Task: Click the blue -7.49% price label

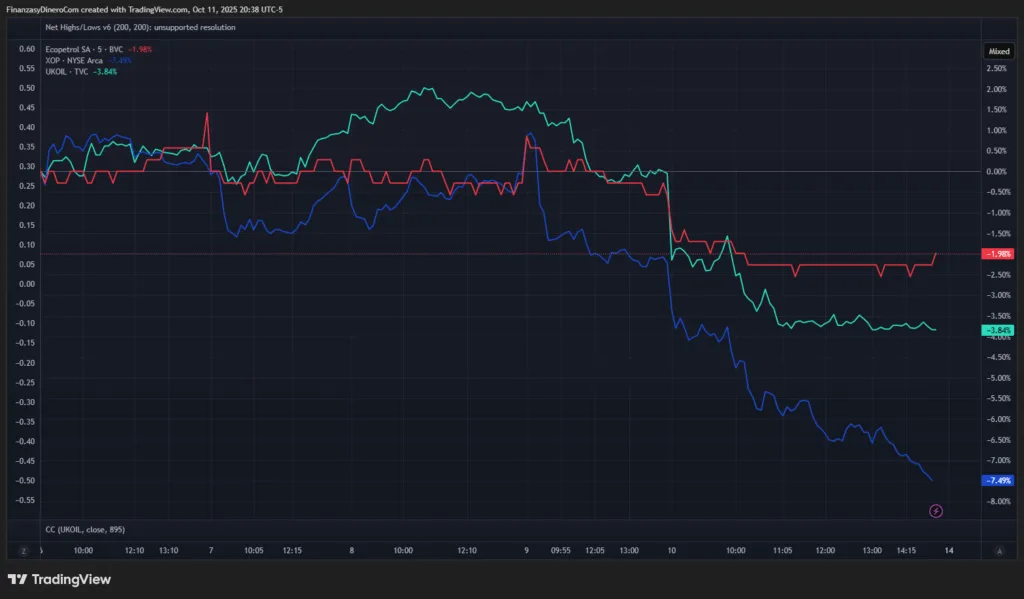Action: [998, 480]
